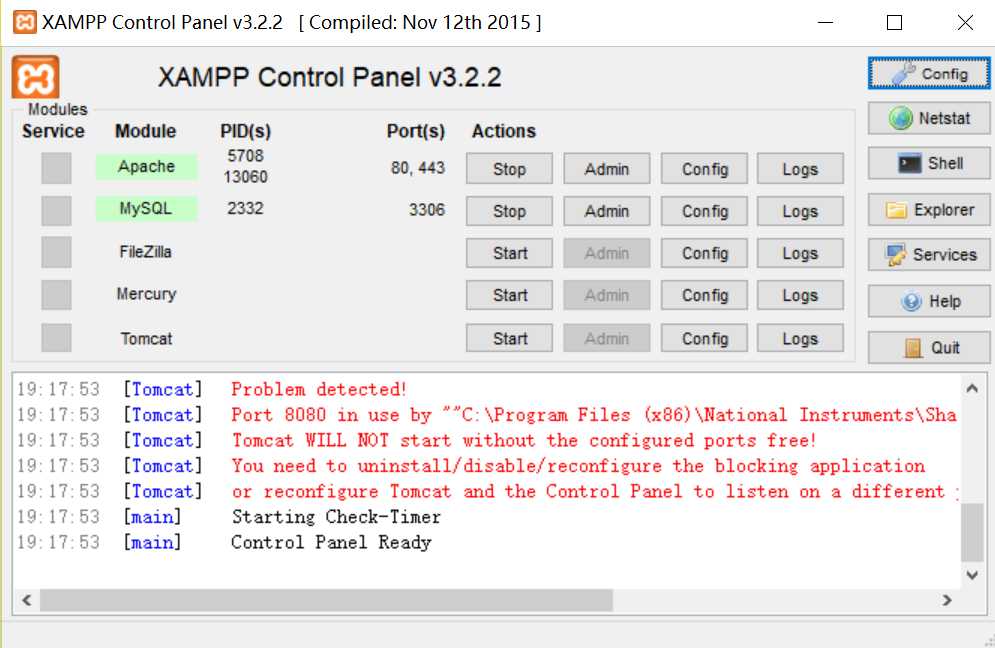The width and height of the screenshot is (995, 648).
Task: Open Apache Admin page
Action: tap(607, 169)
